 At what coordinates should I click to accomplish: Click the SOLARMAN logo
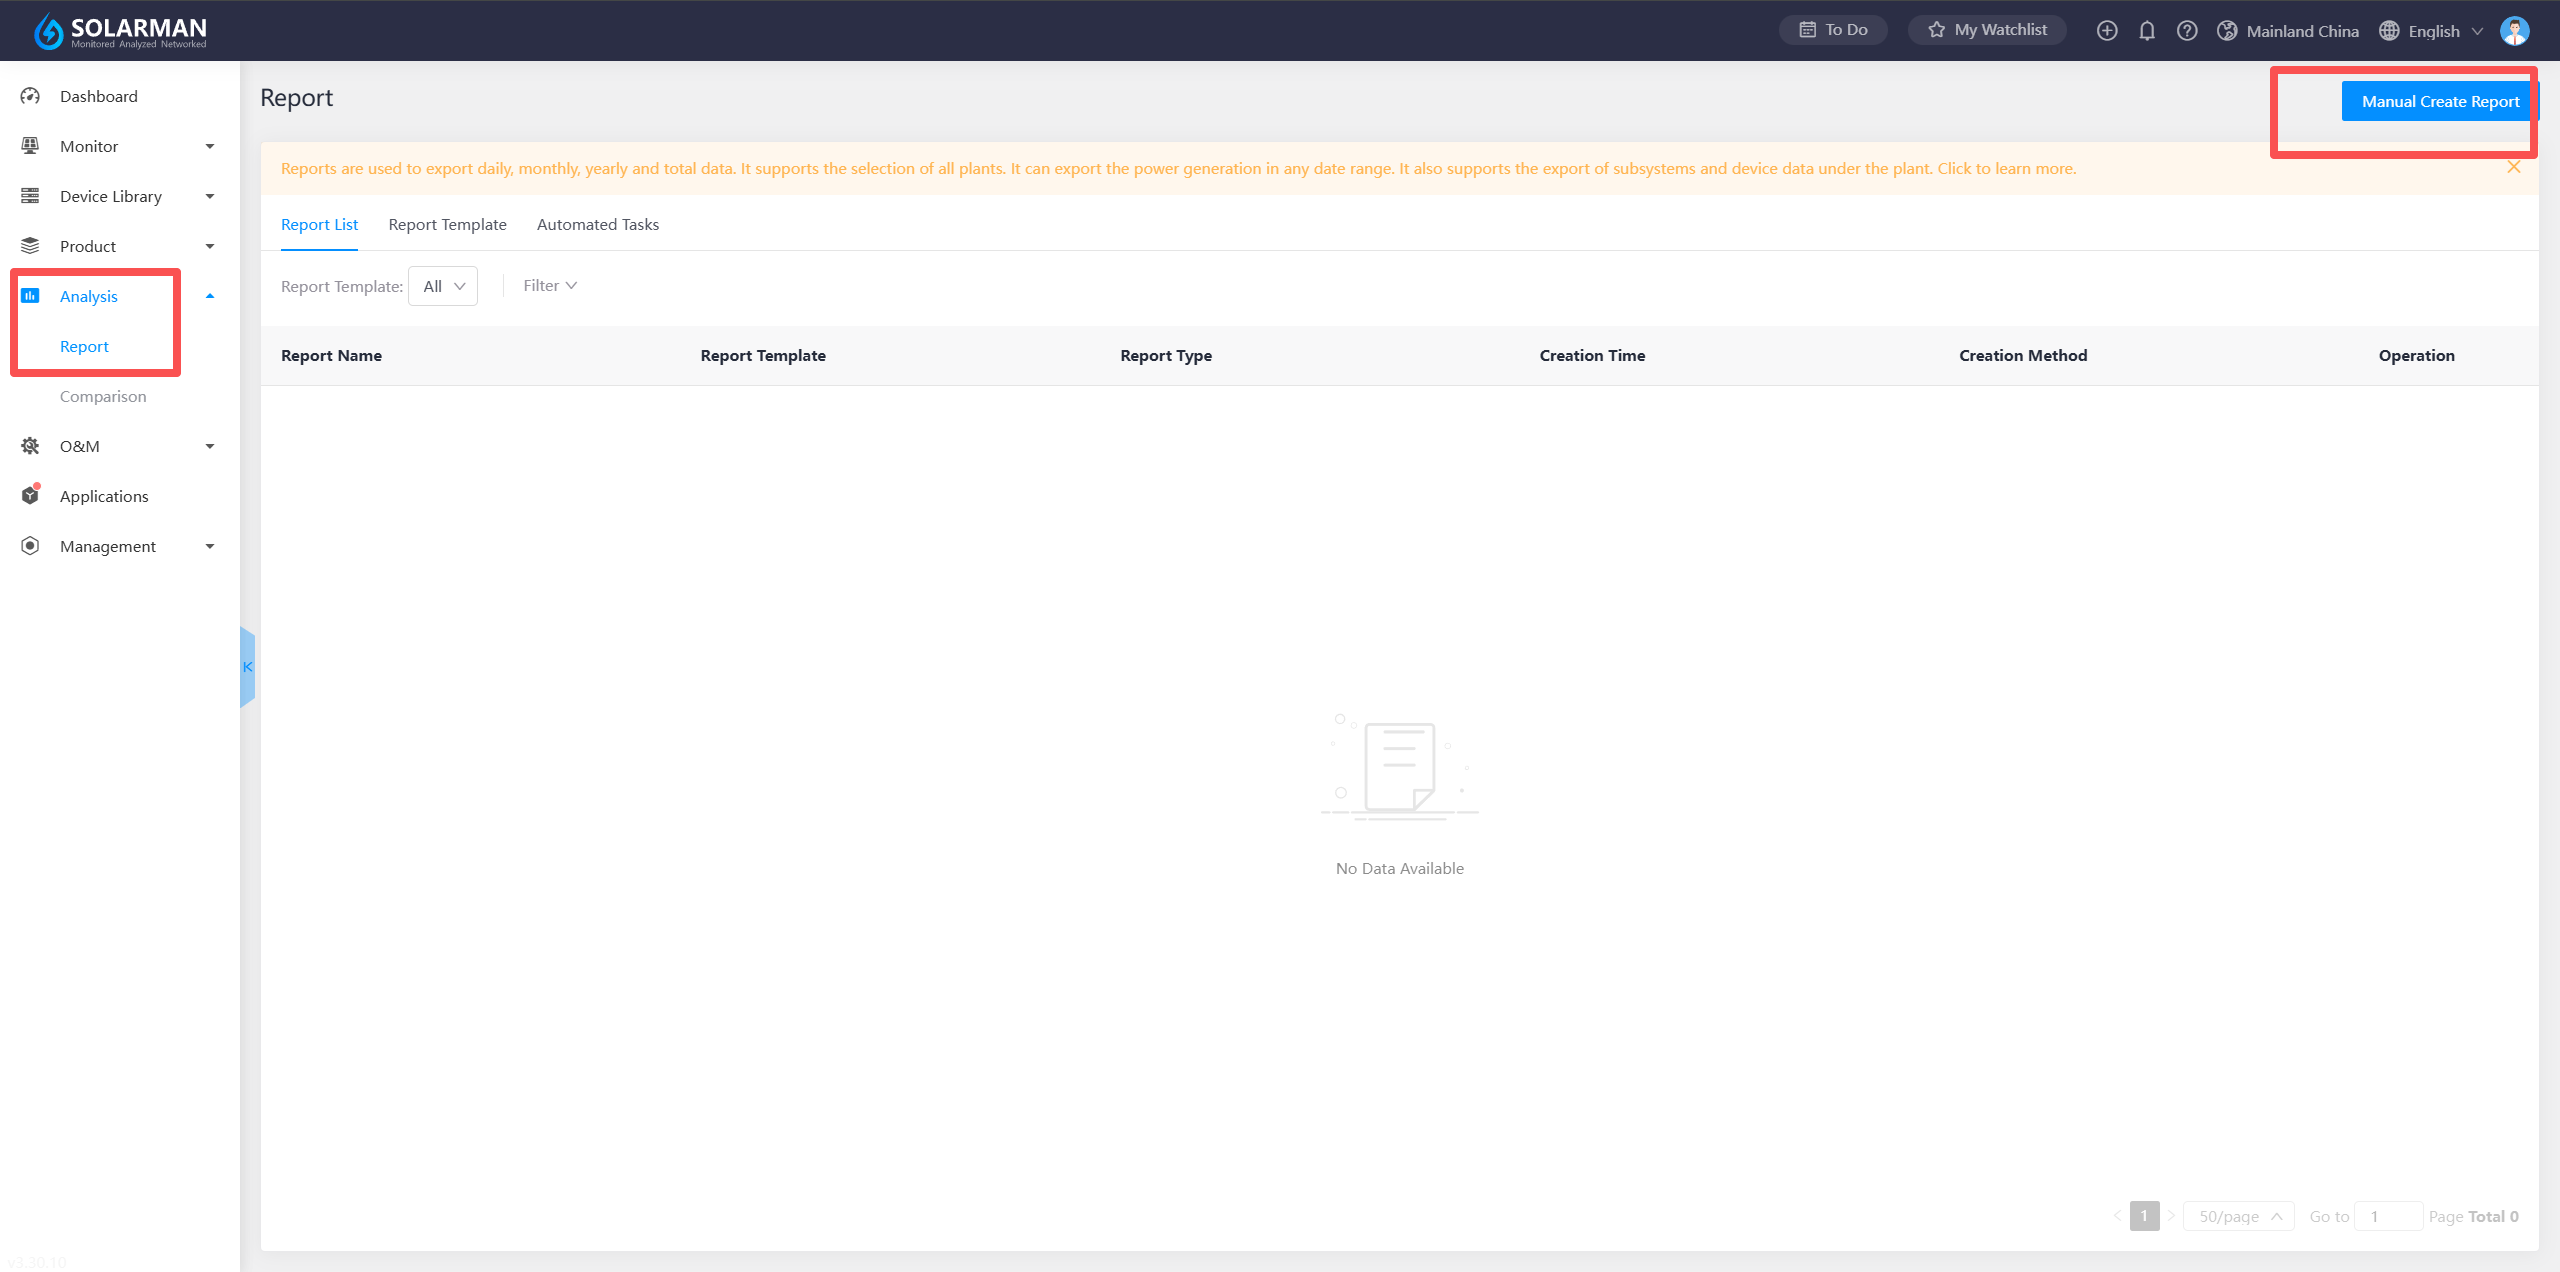pos(120,31)
